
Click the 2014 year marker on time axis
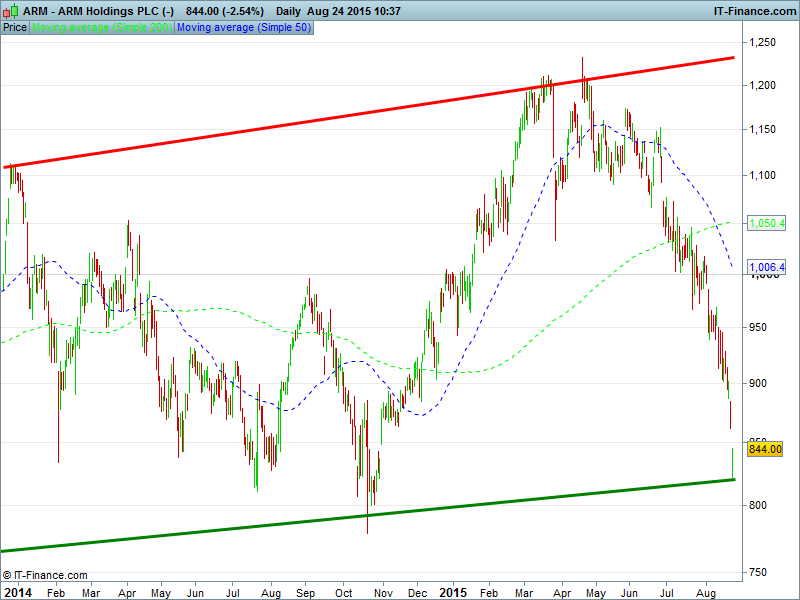tap(16, 592)
